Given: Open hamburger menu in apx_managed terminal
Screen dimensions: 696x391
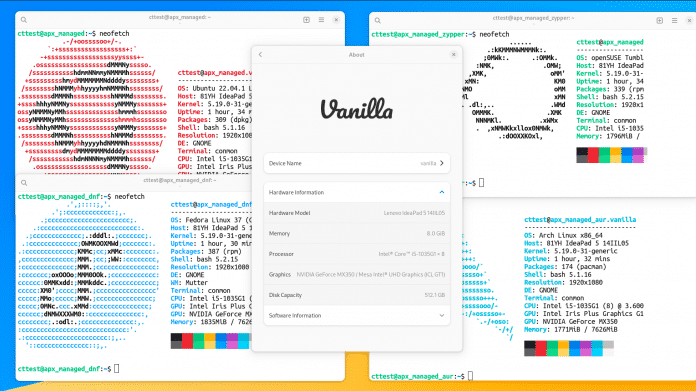Looking at the screenshot, I should click(x=321, y=20).
